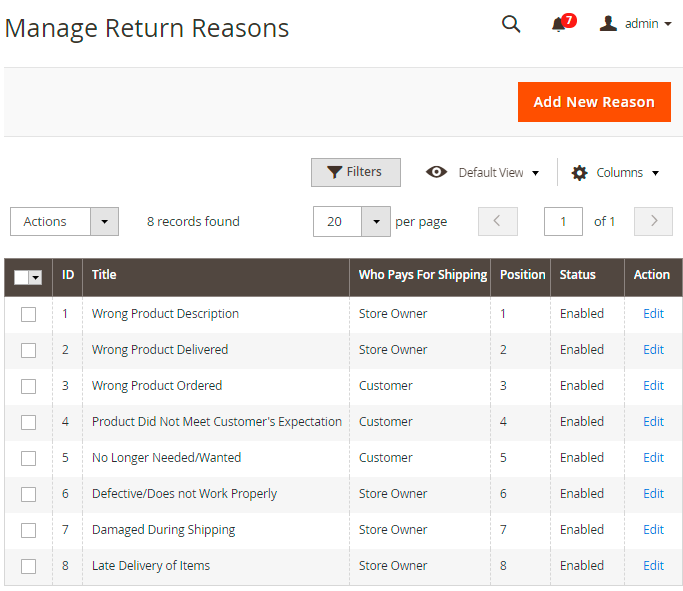Open the header select-all dropdown arrow
Screen dimensions: 683x591
click(x=36, y=277)
